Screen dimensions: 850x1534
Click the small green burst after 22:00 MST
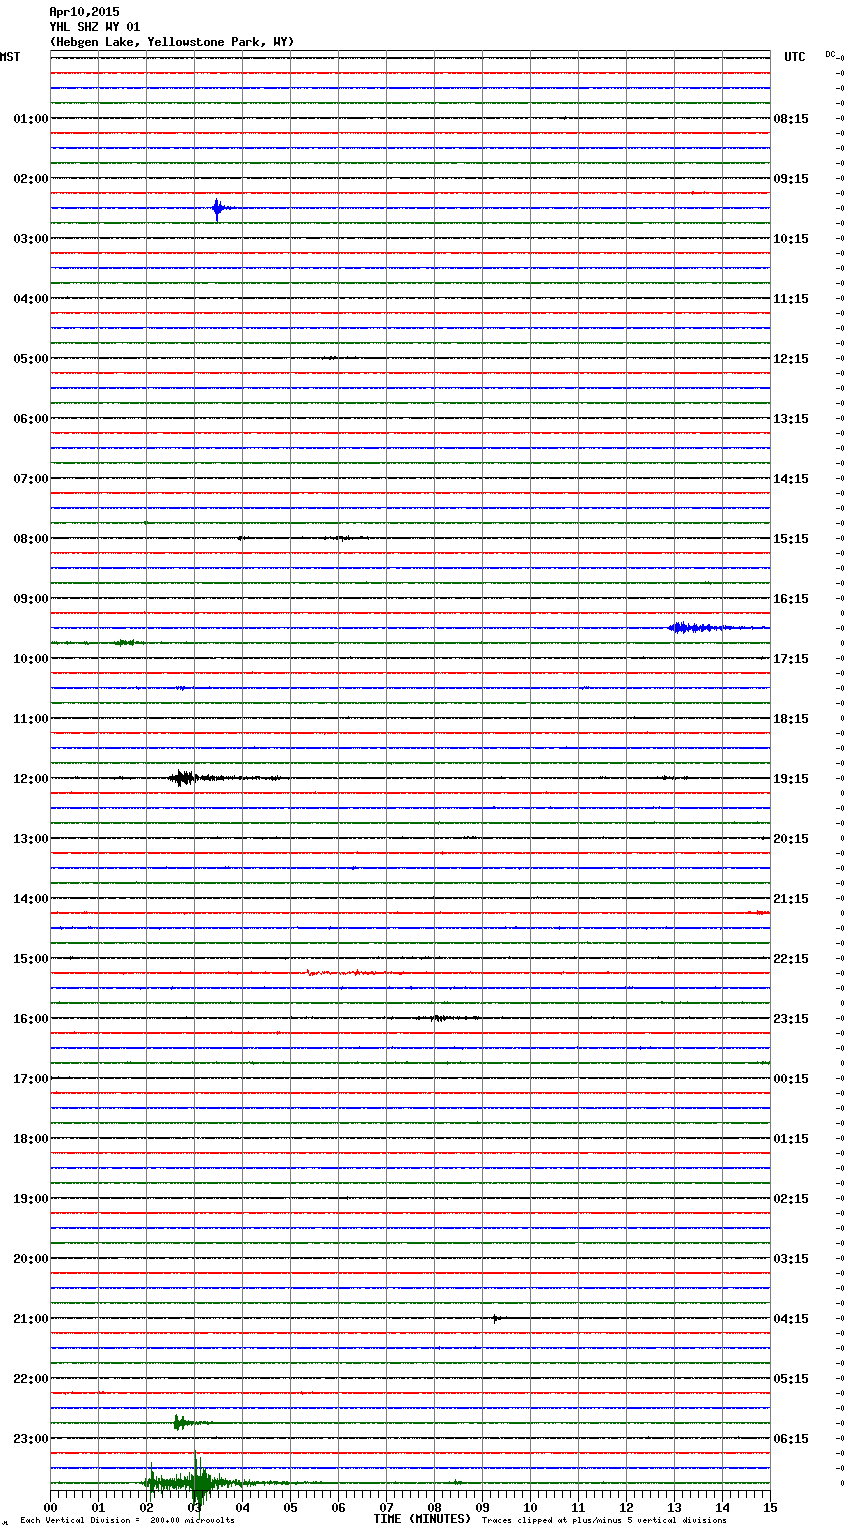pos(180,1422)
